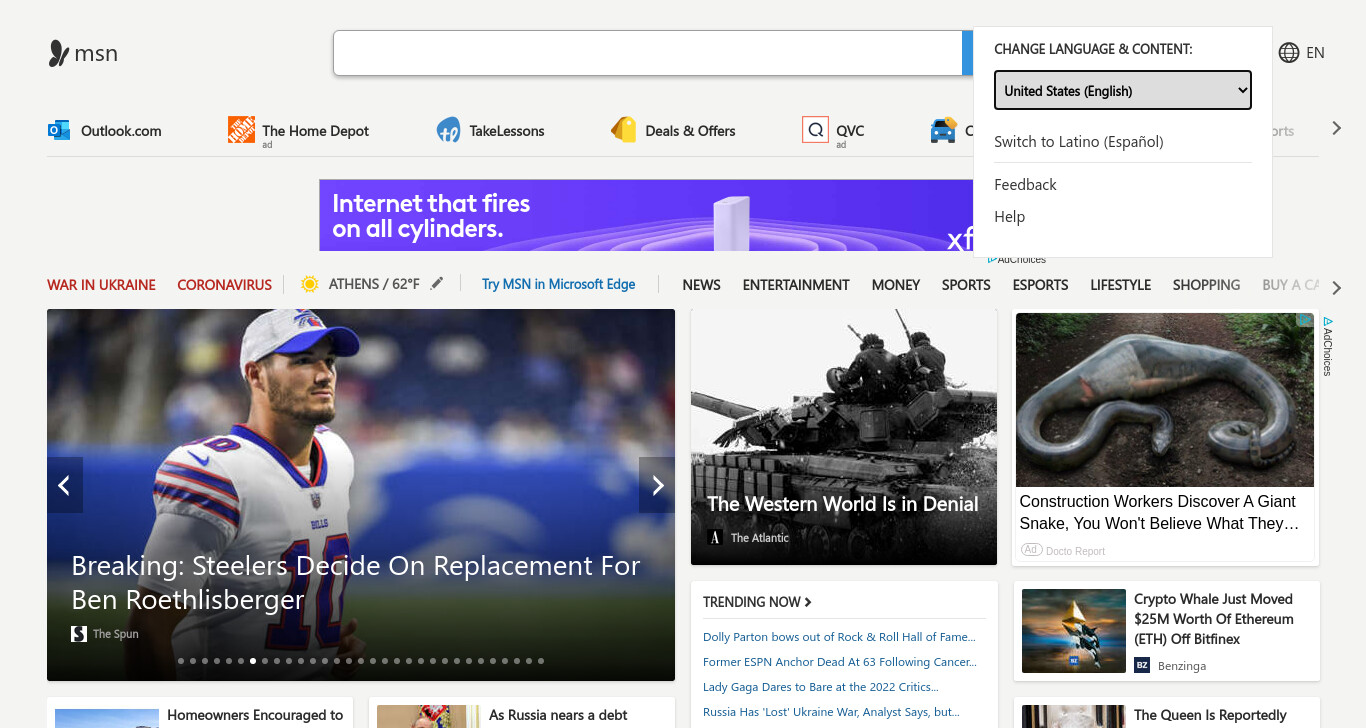Screen dimensions: 1366x728
Task: Click the Benzinga source icon
Action: click(1142, 665)
